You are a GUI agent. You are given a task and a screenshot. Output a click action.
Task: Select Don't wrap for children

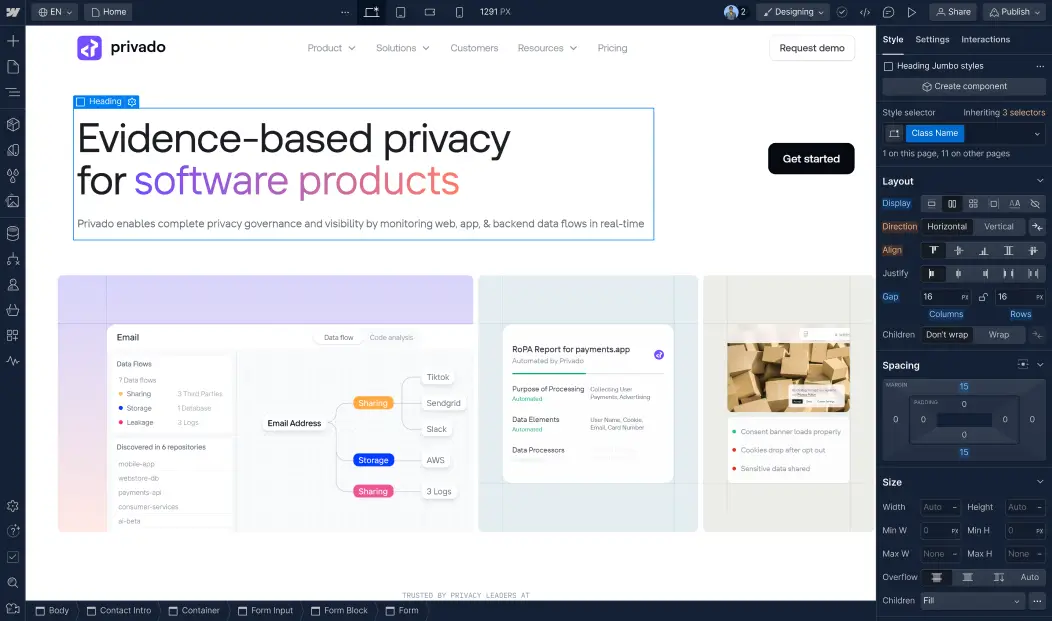coord(947,335)
